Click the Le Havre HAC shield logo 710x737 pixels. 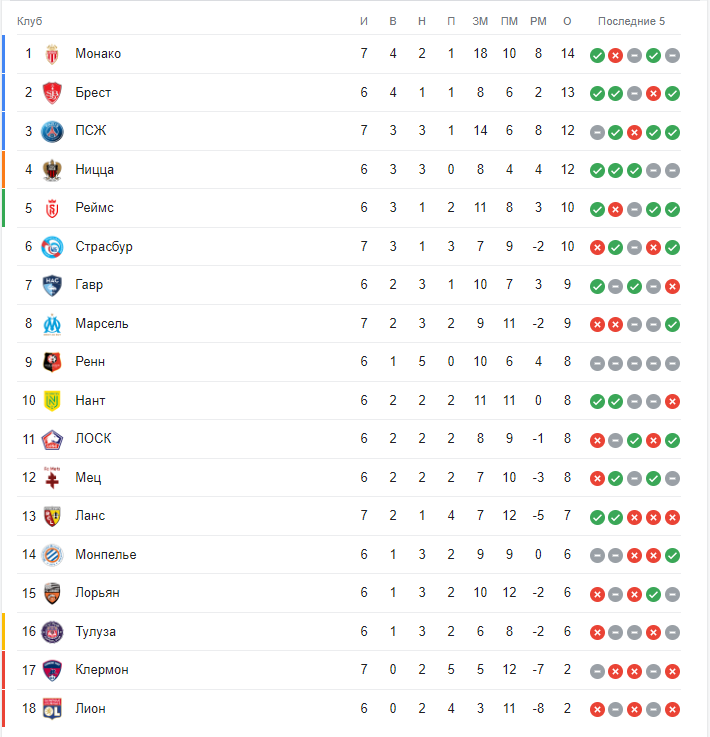[x=52, y=285]
